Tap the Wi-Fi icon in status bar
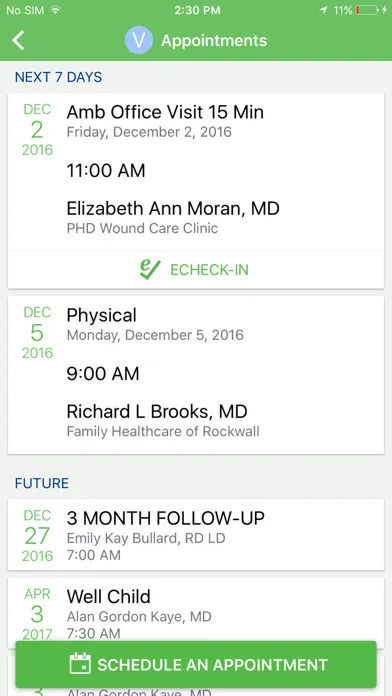The width and height of the screenshot is (392, 696). tap(55, 10)
